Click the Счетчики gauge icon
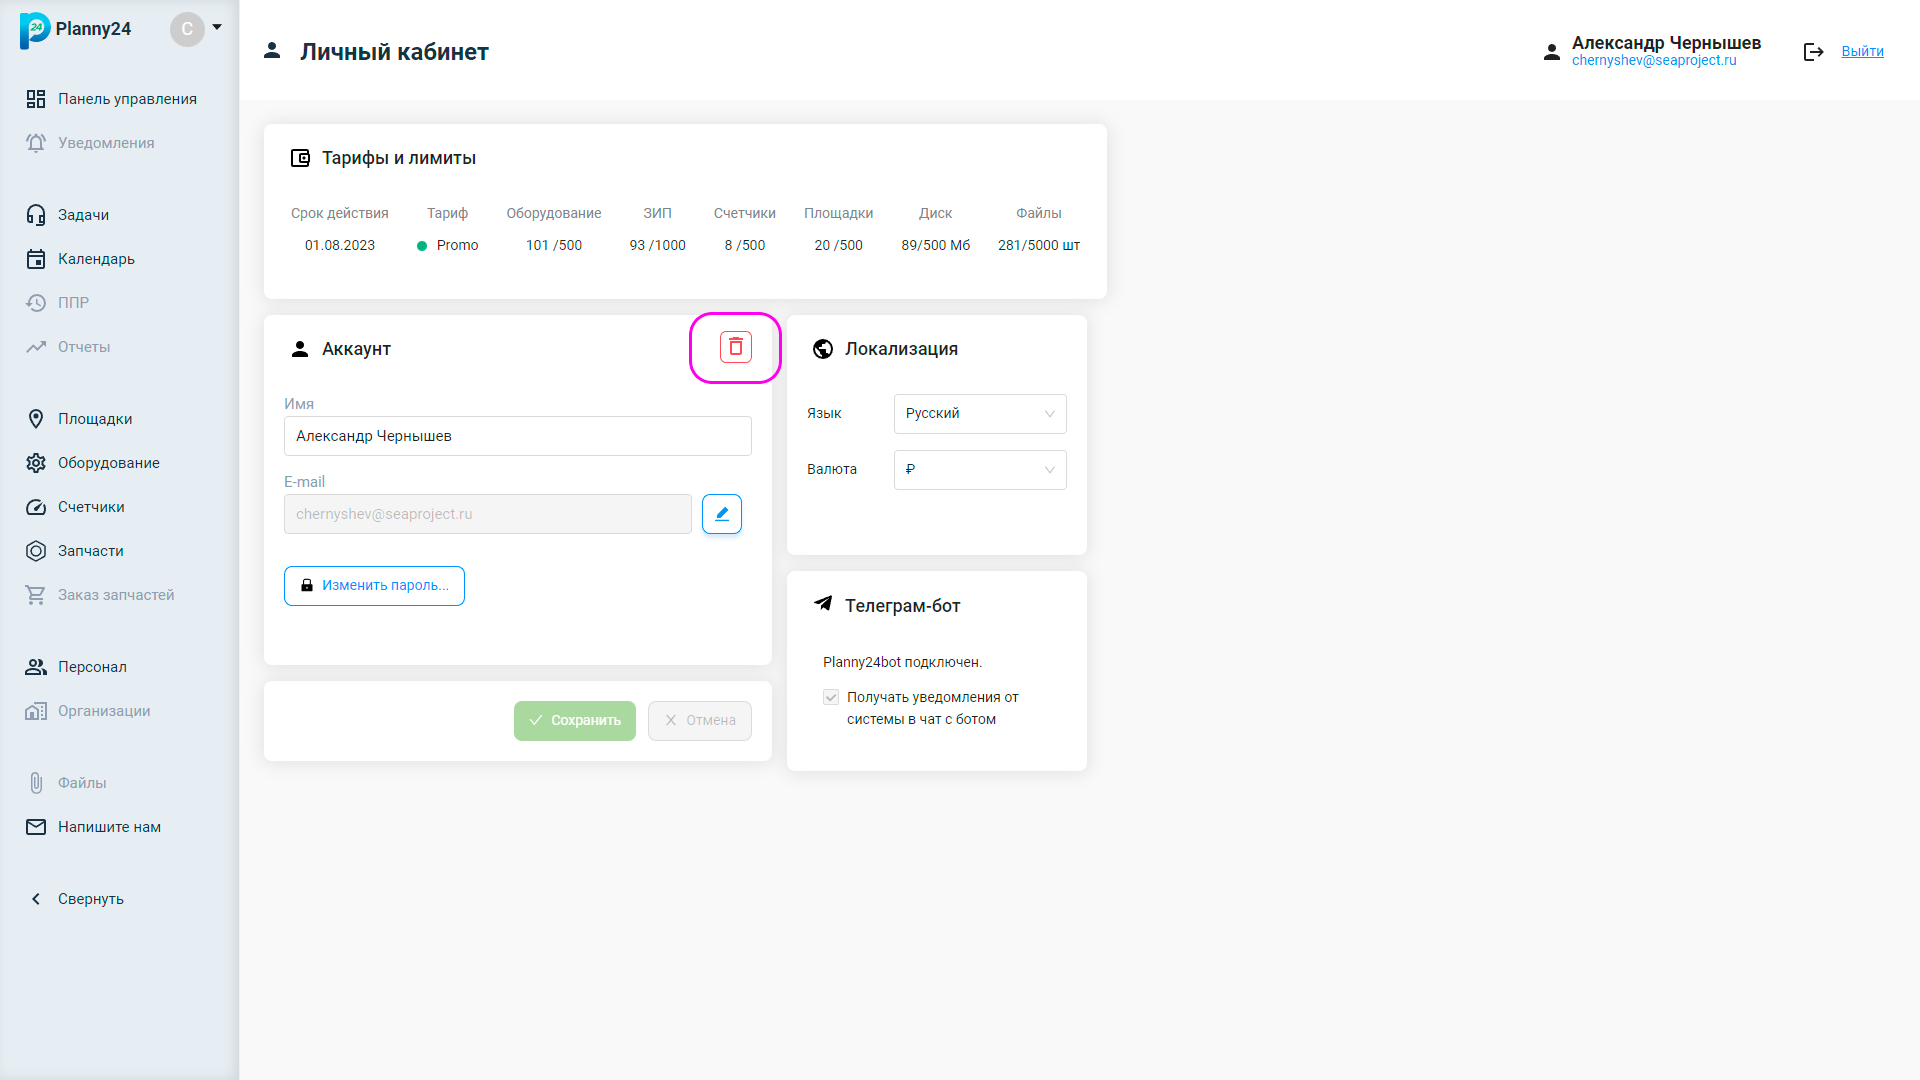 tap(36, 507)
